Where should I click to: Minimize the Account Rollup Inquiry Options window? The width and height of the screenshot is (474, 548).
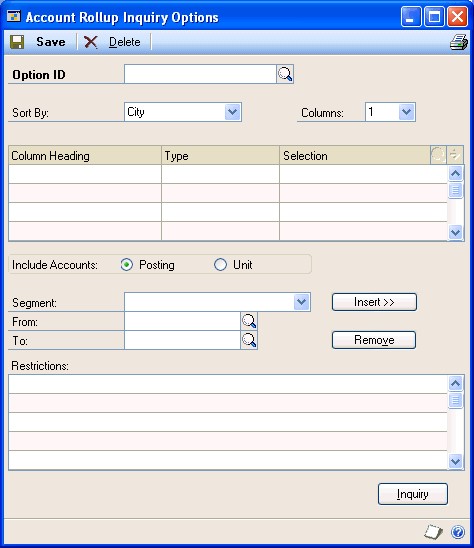pos(411,17)
